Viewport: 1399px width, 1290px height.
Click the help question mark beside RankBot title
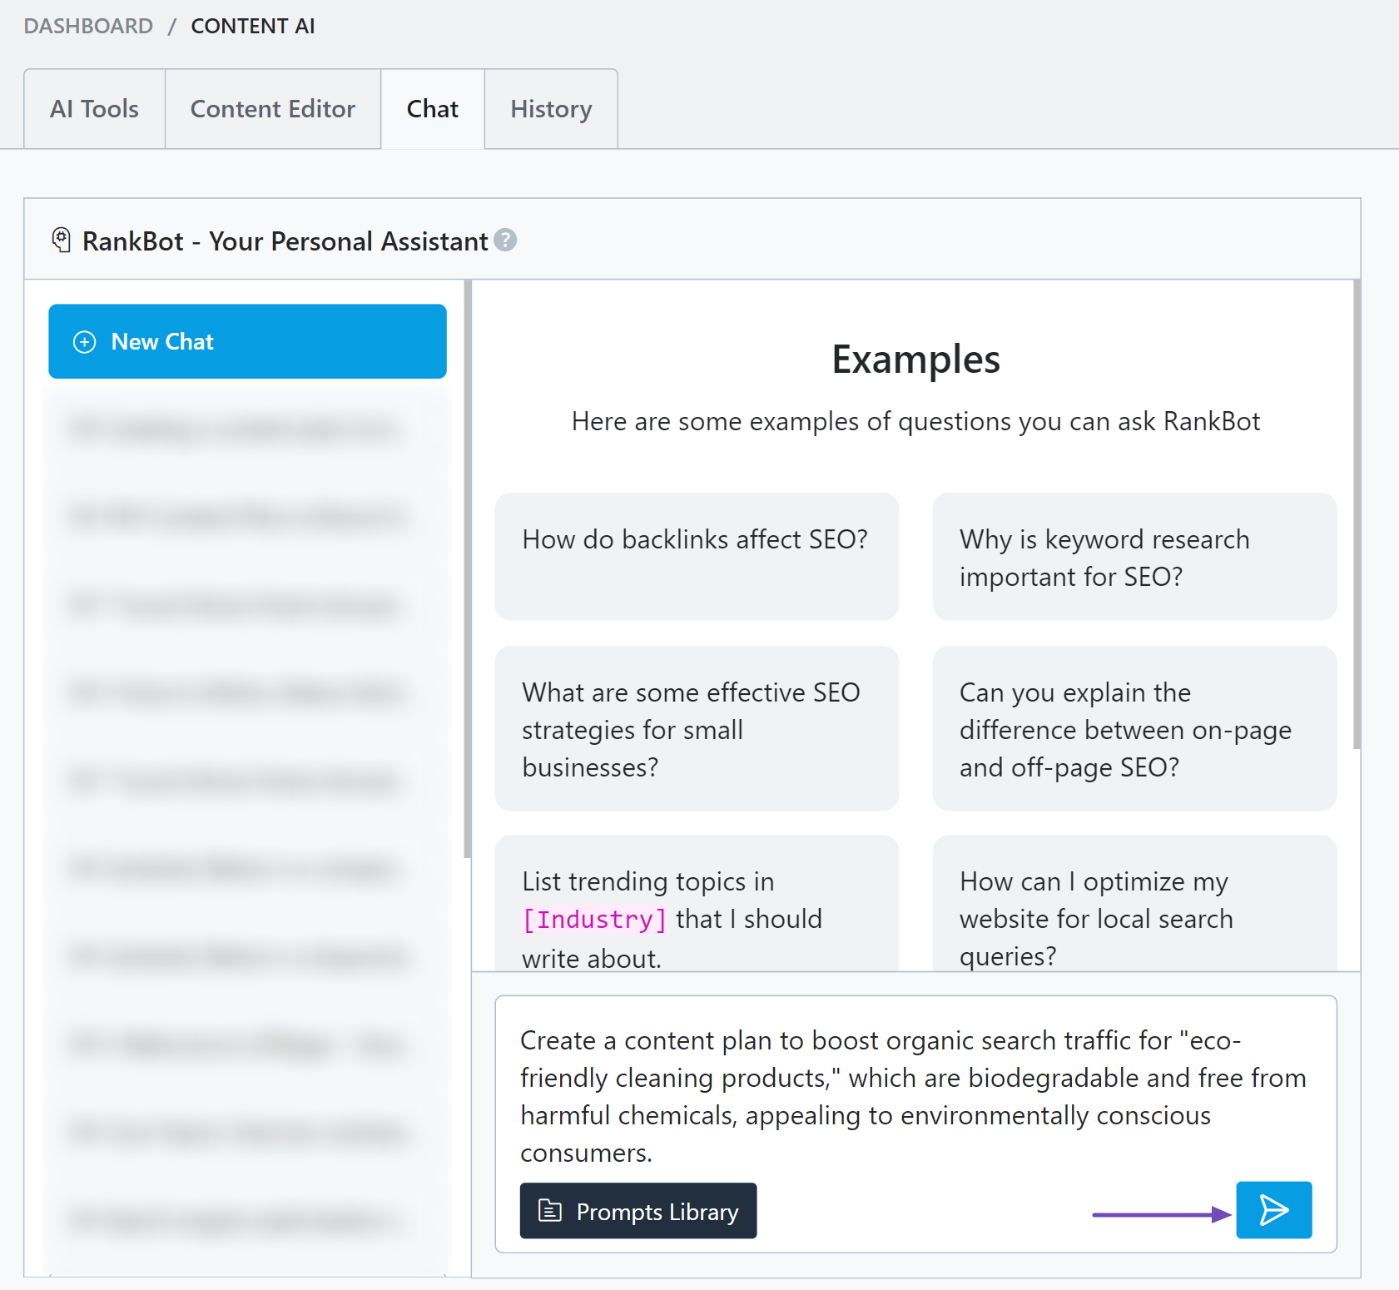click(506, 240)
